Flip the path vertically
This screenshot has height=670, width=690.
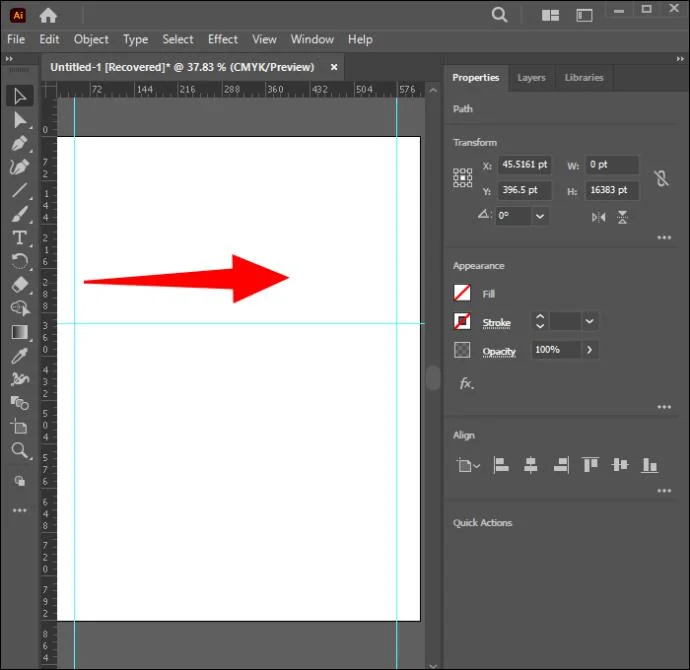622,217
